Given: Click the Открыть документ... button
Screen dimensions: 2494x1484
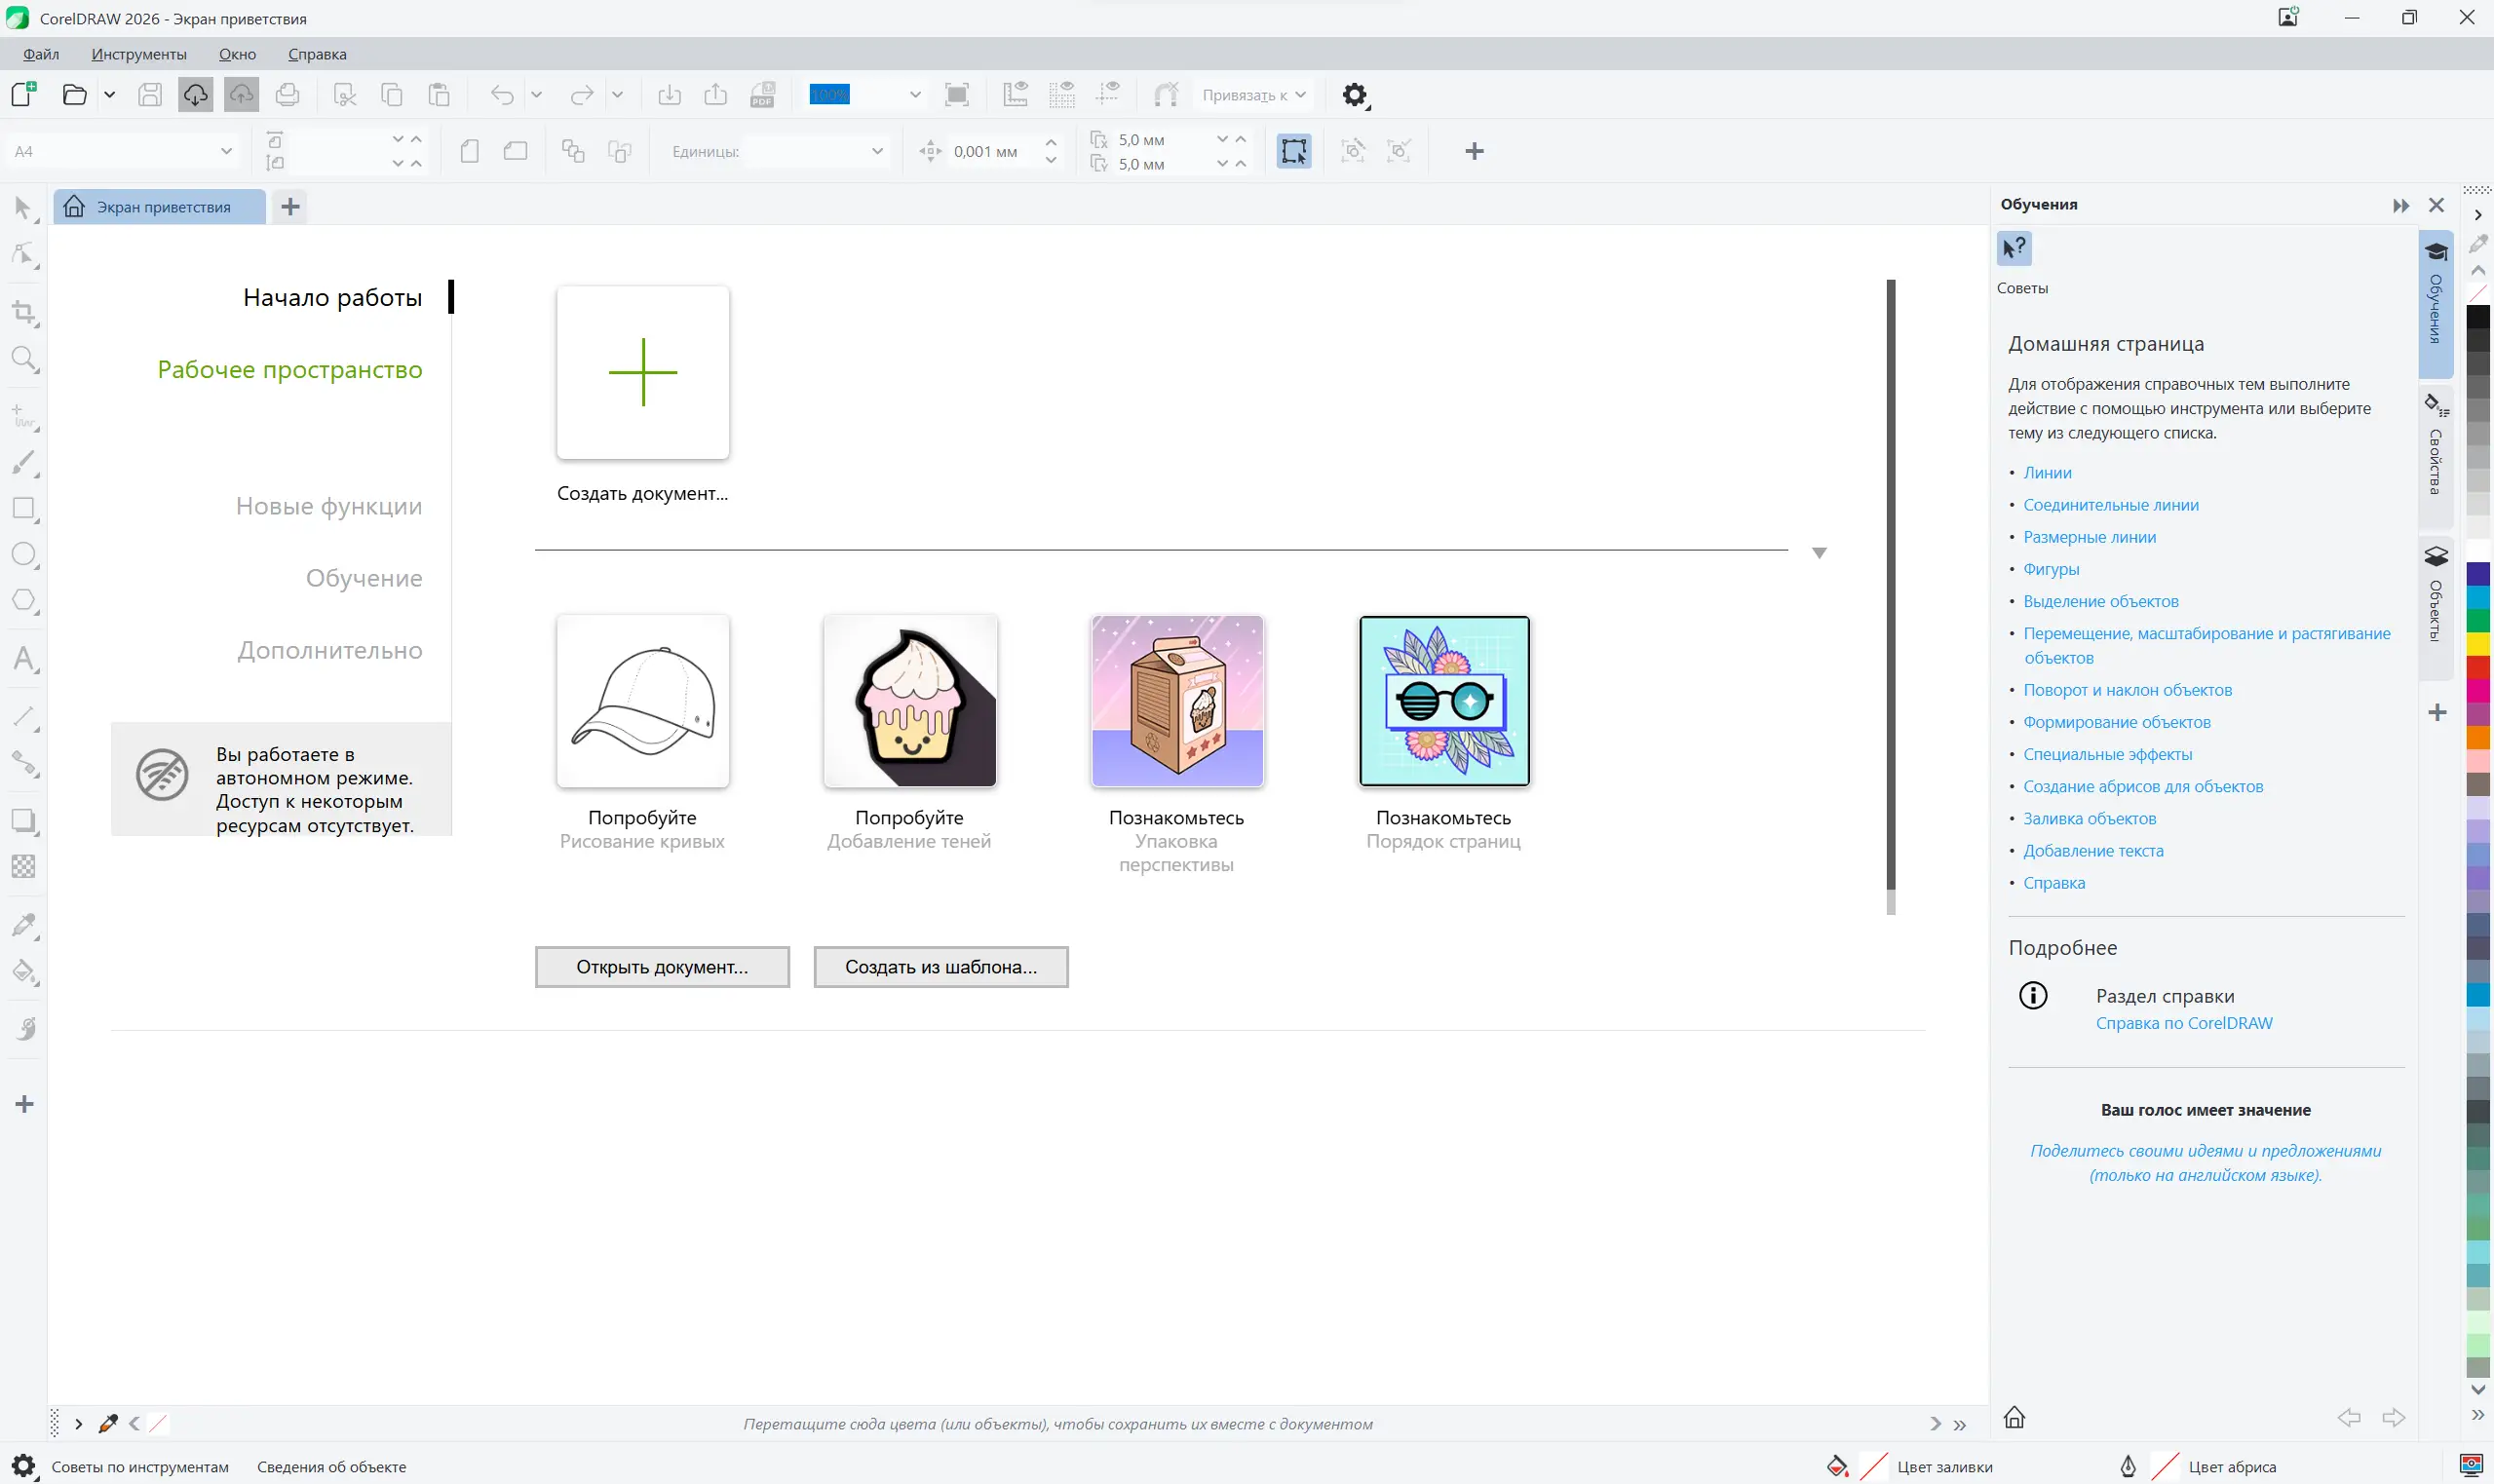Looking at the screenshot, I should click(x=662, y=967).
